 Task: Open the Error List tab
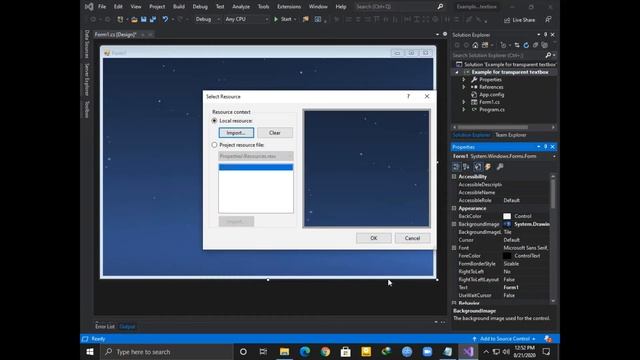click(x=105, y=327)
